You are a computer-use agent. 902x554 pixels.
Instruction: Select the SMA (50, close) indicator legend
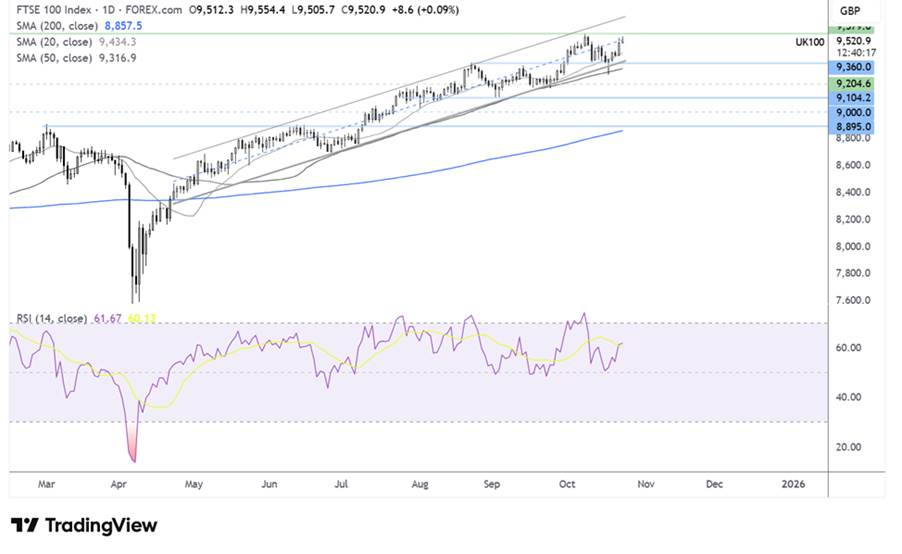[51, 57]
